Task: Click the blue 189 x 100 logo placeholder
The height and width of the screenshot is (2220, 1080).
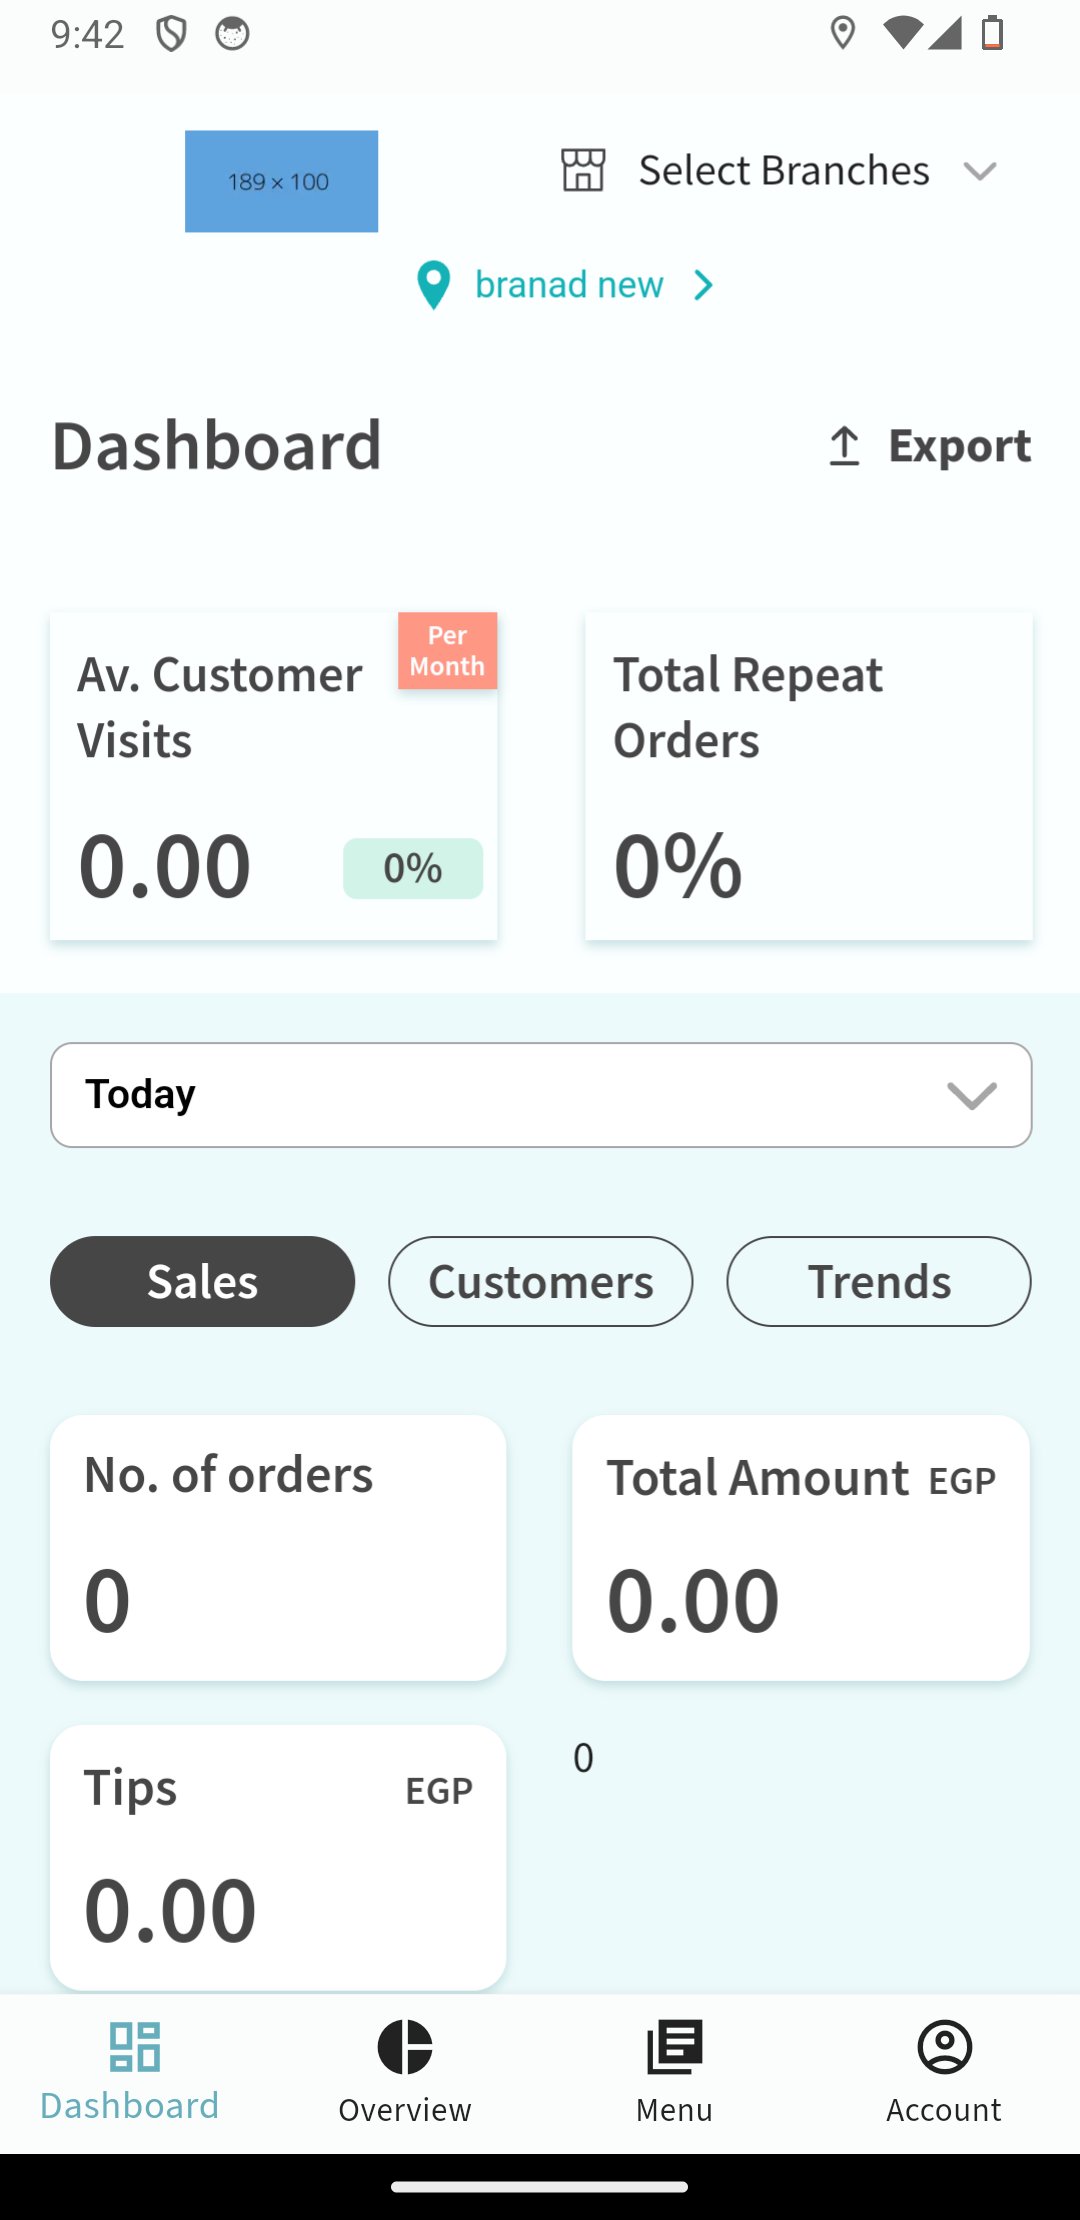Action: click(x=281, y=181)
